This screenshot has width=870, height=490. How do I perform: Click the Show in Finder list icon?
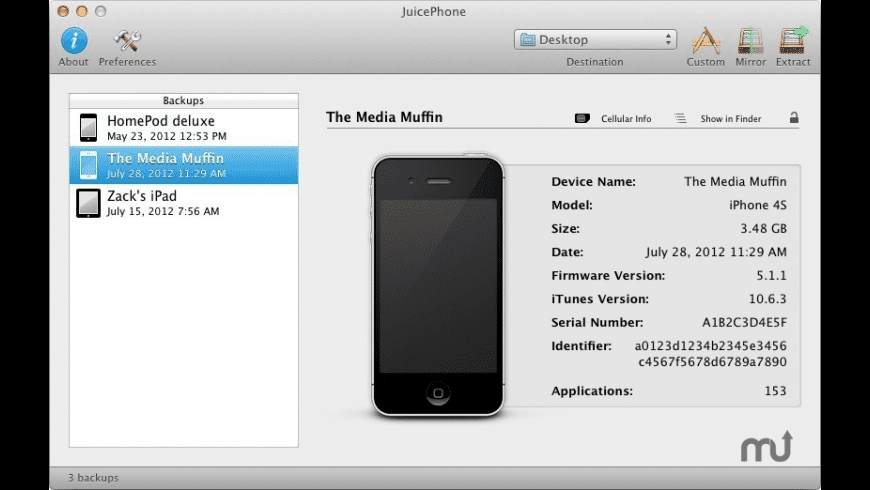(x=680, y=118)
